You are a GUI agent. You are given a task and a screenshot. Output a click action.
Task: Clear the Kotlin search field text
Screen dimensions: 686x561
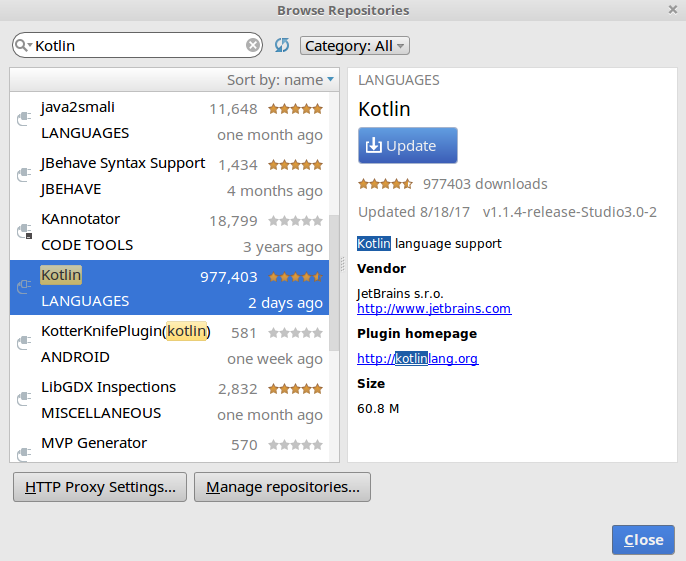click(252, 45)
